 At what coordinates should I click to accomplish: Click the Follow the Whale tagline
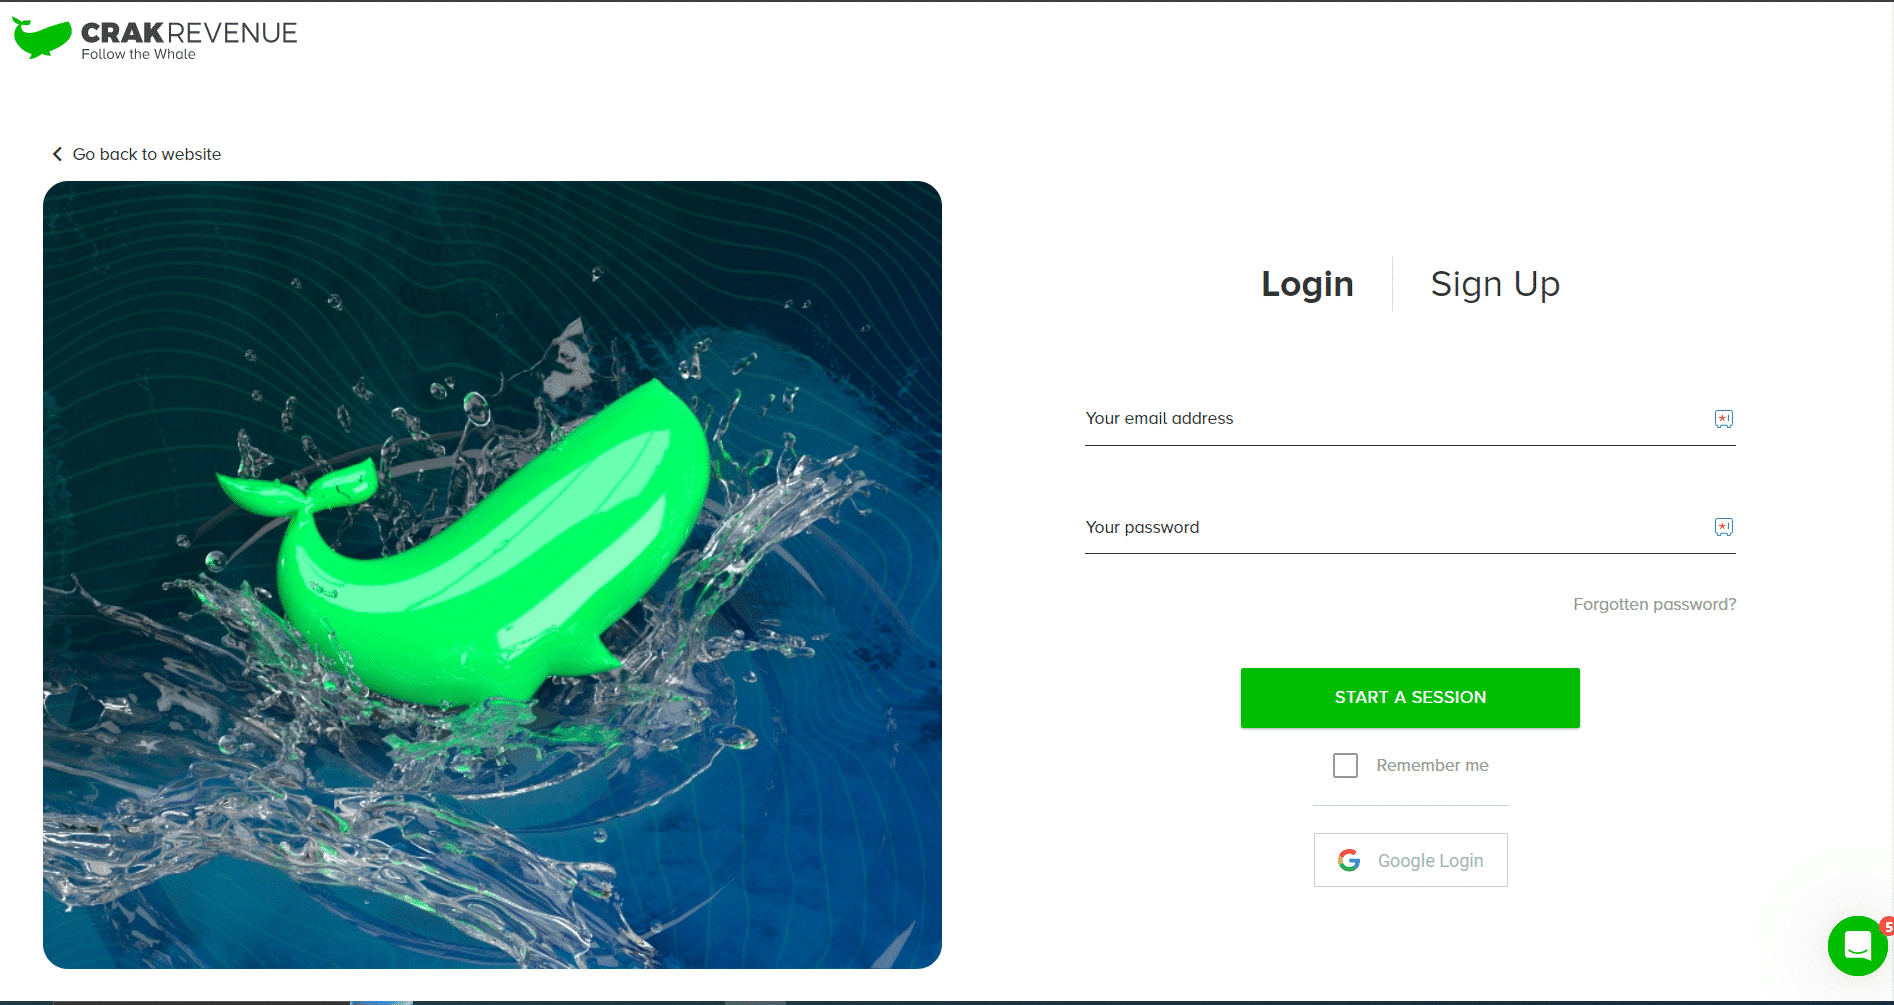click(138, 55)
